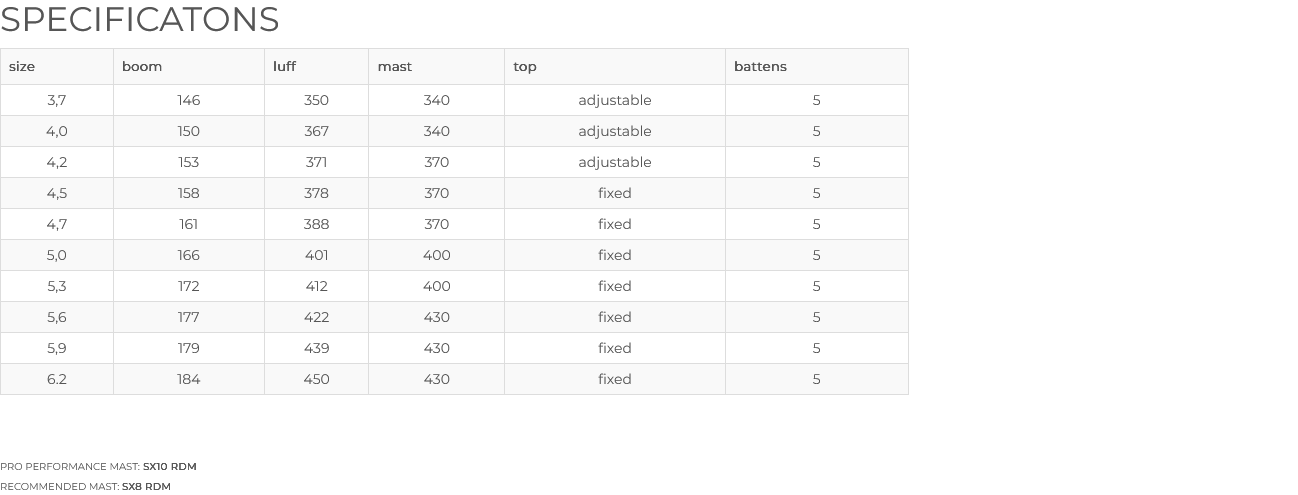
Task: Click the adjustable cell in the 4,2 row
Action: coord(615,162)
